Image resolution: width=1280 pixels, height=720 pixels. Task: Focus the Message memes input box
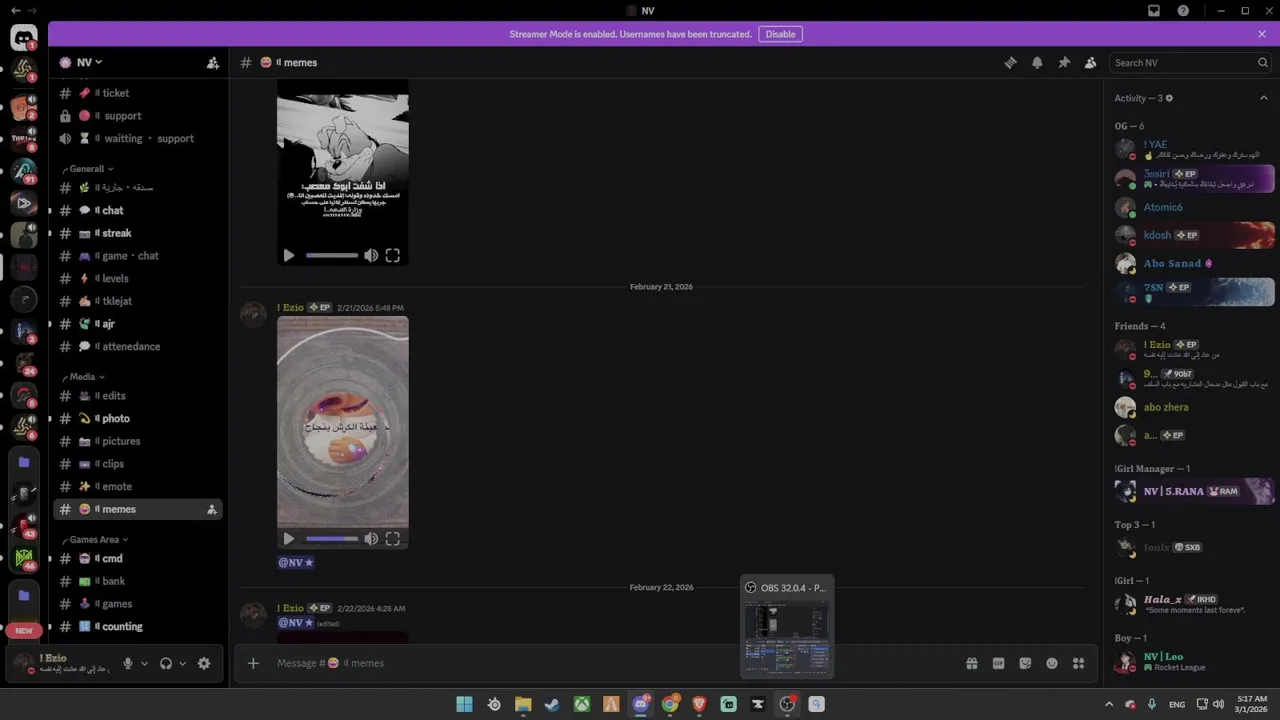tap(610, 663)
